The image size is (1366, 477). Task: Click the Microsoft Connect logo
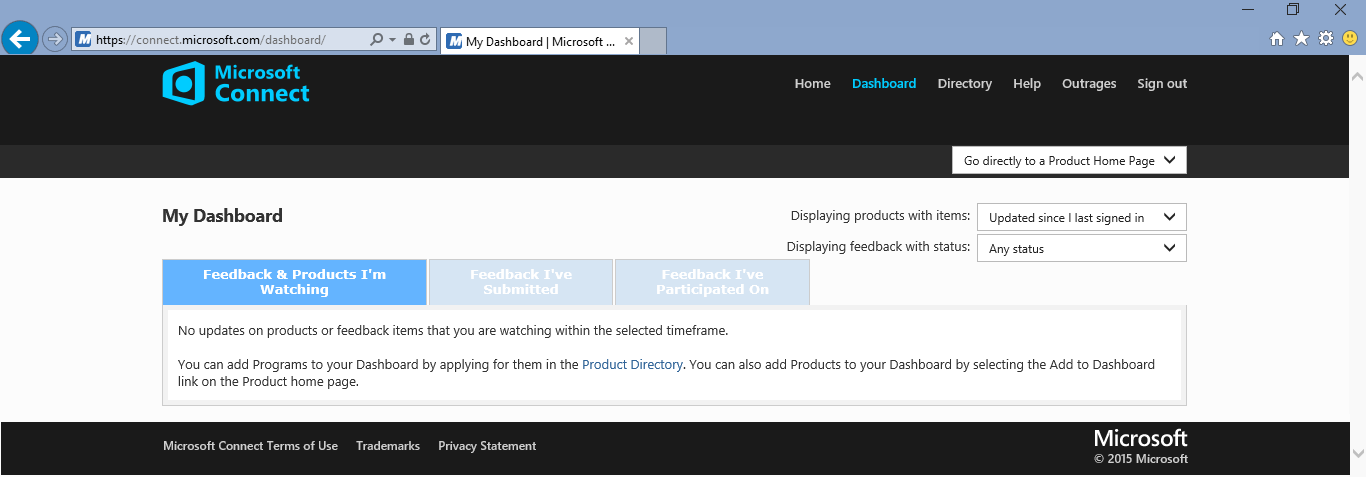point(236,83)
